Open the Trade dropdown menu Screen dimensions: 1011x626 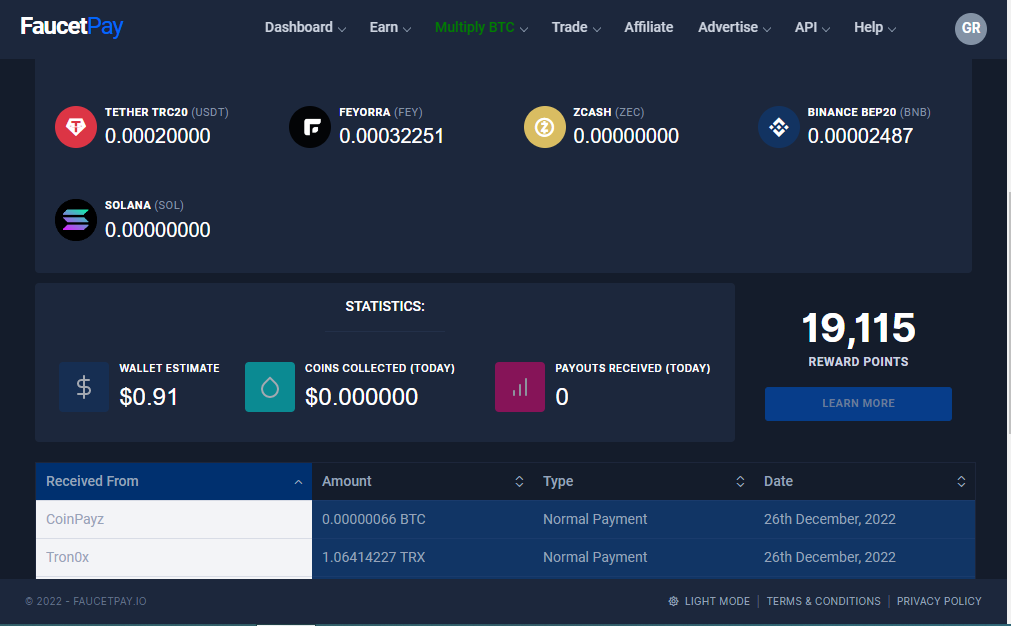(x=576, y=28)
